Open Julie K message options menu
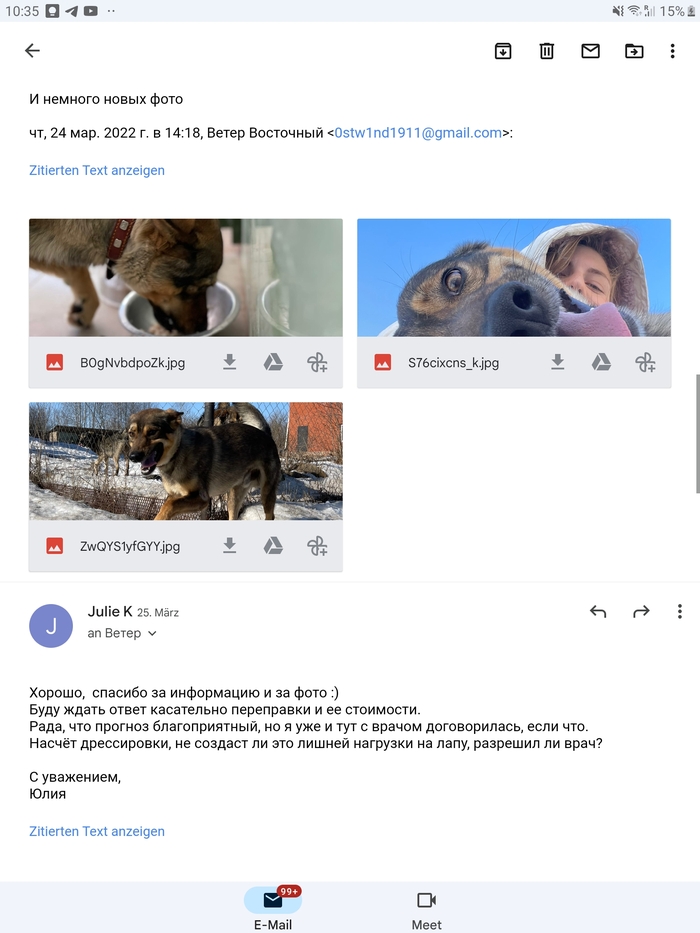This screenshot has width=700, height=933. 679,611
